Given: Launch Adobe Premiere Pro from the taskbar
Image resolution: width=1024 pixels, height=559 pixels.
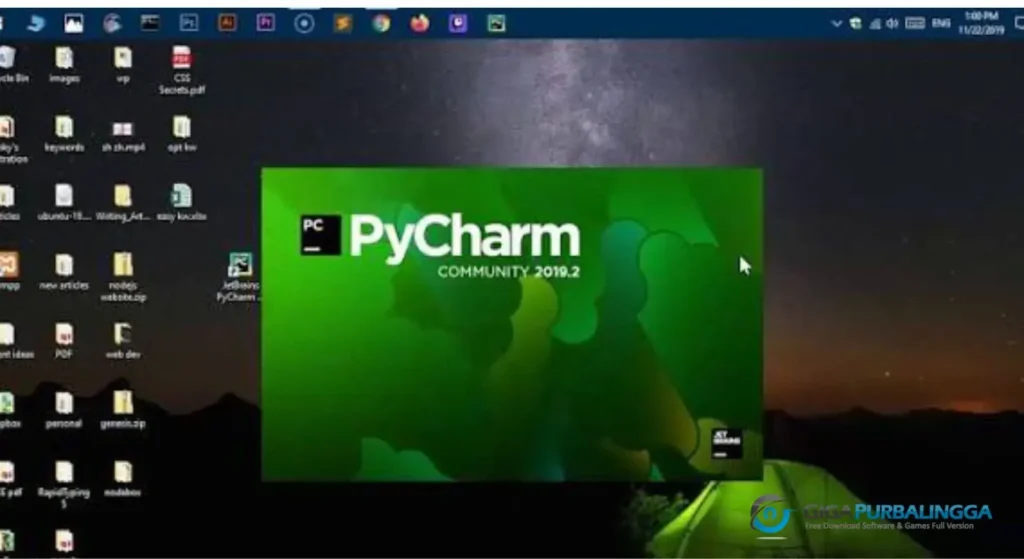Looking at the screenshot, I should pos(265,24).
